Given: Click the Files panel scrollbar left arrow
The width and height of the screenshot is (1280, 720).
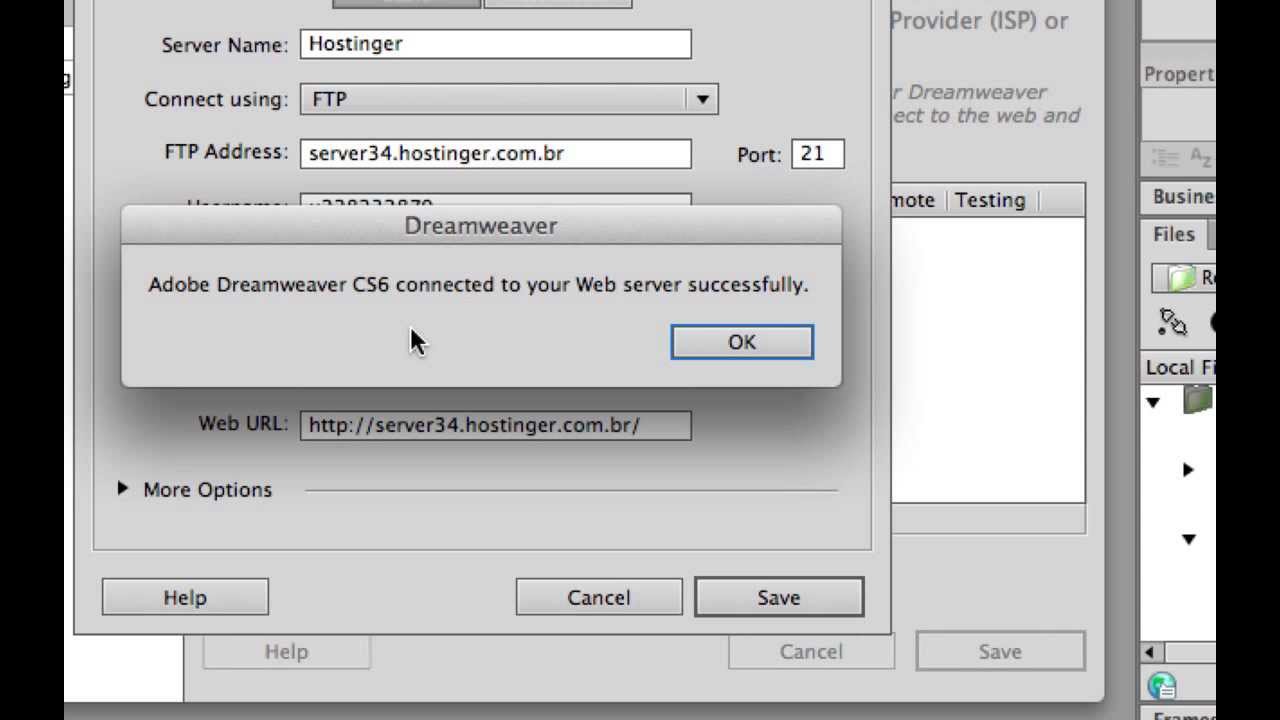Looking at the screenshot, I should (1150, 652).
